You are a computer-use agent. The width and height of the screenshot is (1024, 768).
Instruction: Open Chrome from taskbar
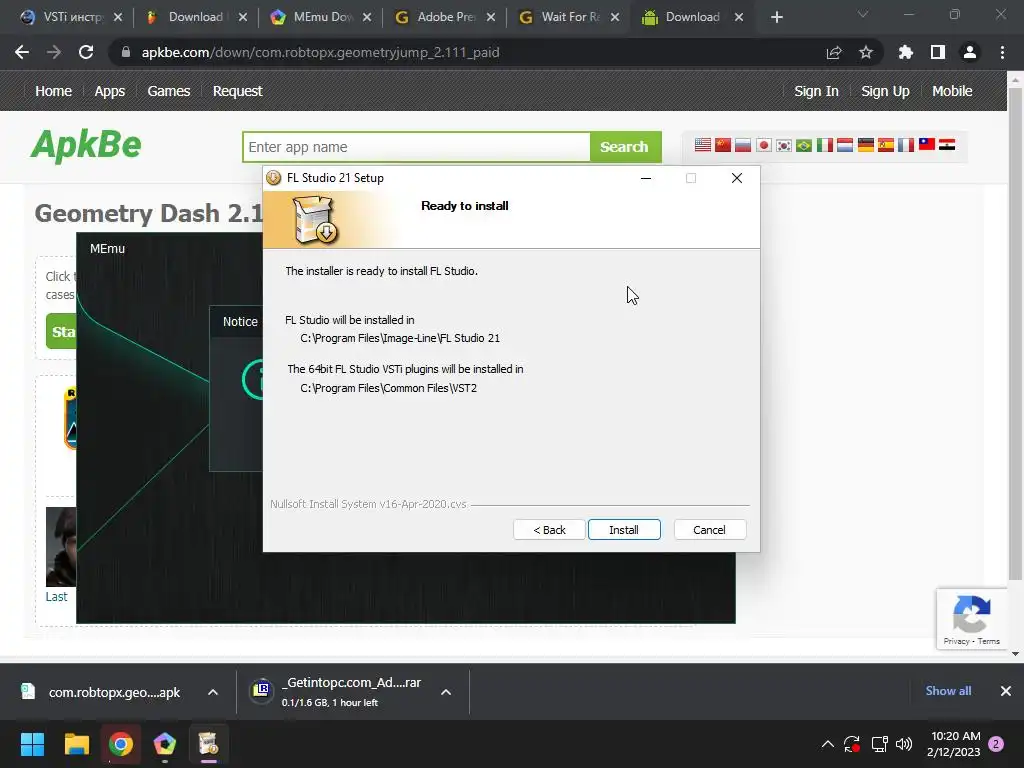[x=121, y=744]
